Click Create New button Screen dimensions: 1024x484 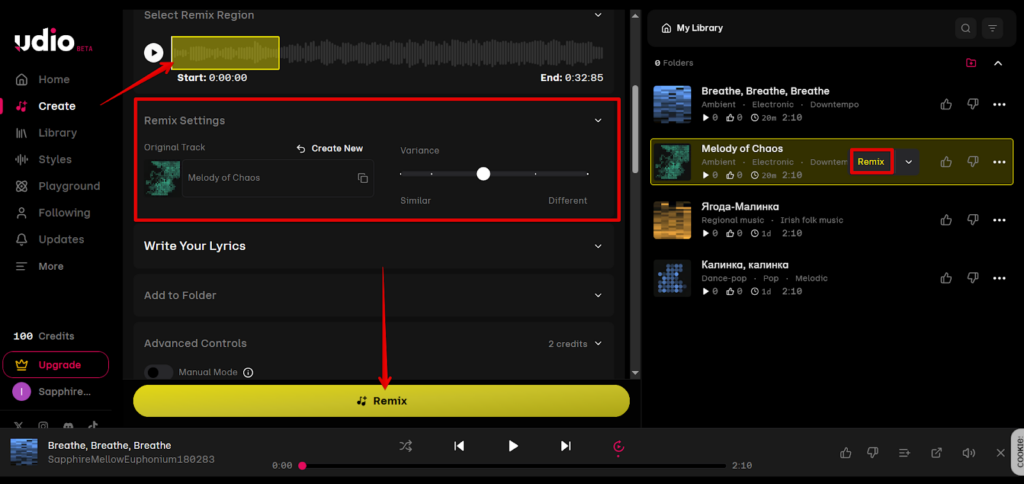[x=330, y=148]
